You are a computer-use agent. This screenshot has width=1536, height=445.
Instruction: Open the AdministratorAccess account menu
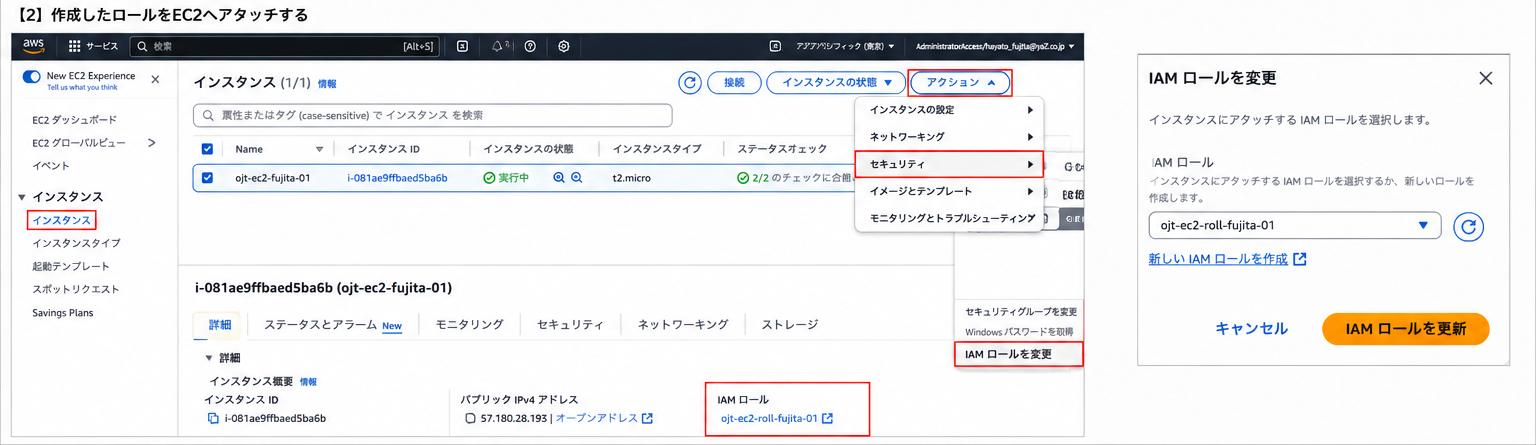(x=994, y=46)
